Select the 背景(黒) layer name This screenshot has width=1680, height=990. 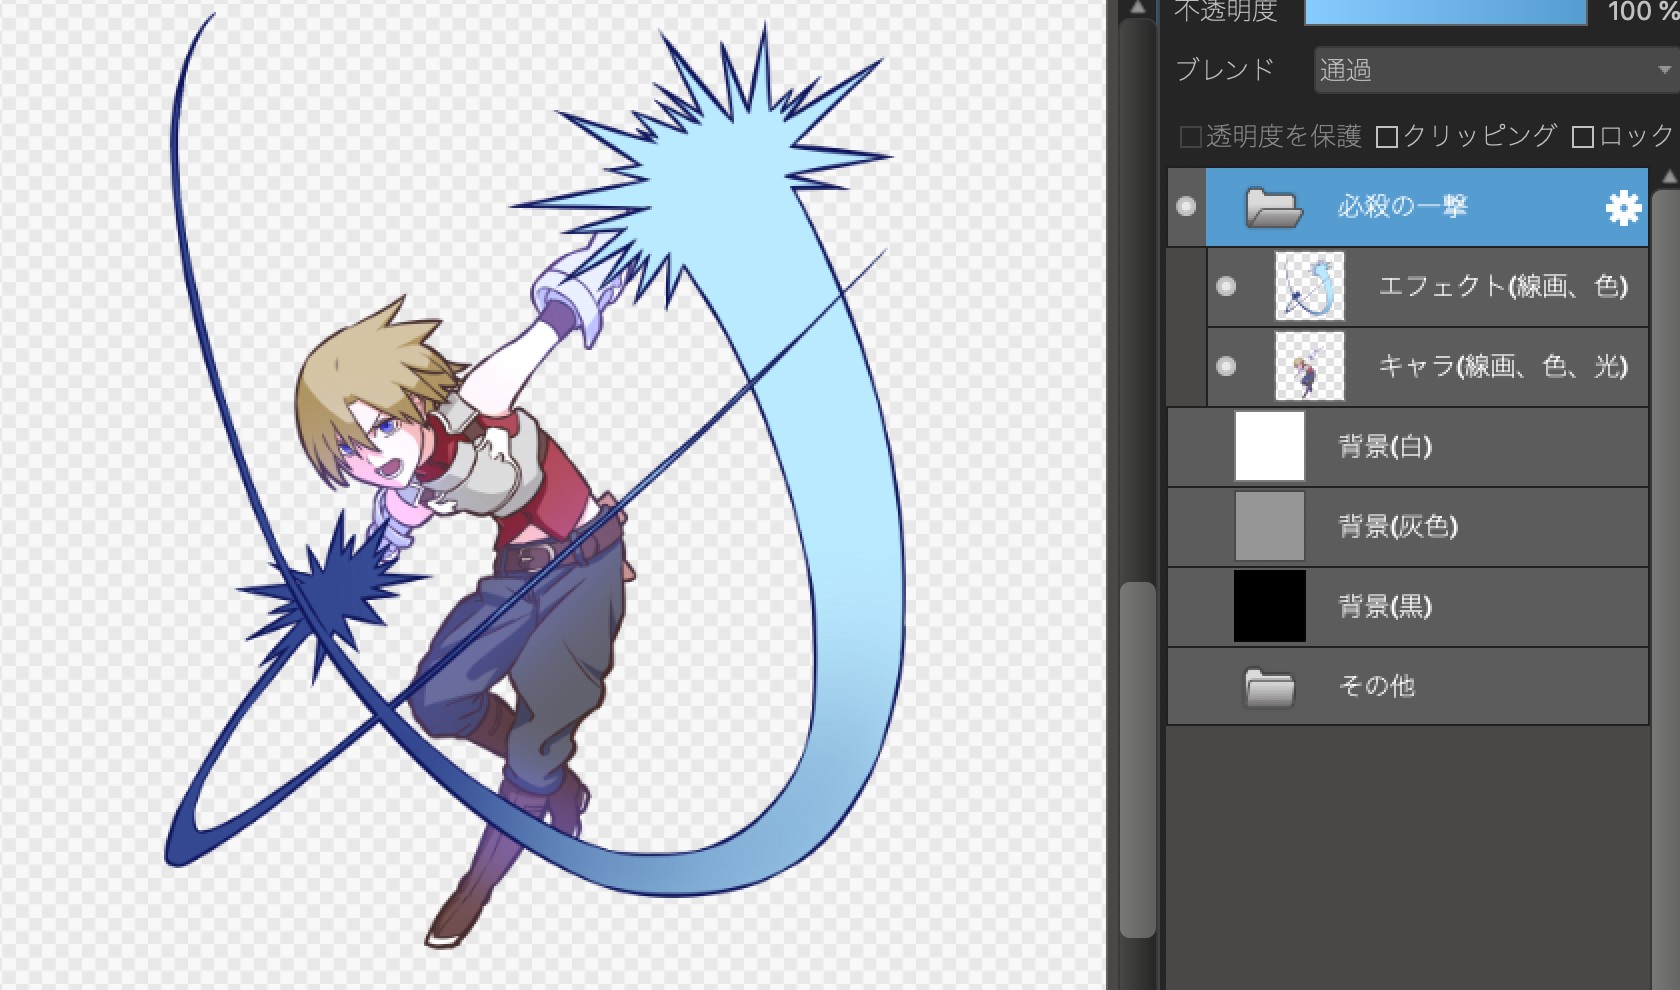pos(1385,607)
